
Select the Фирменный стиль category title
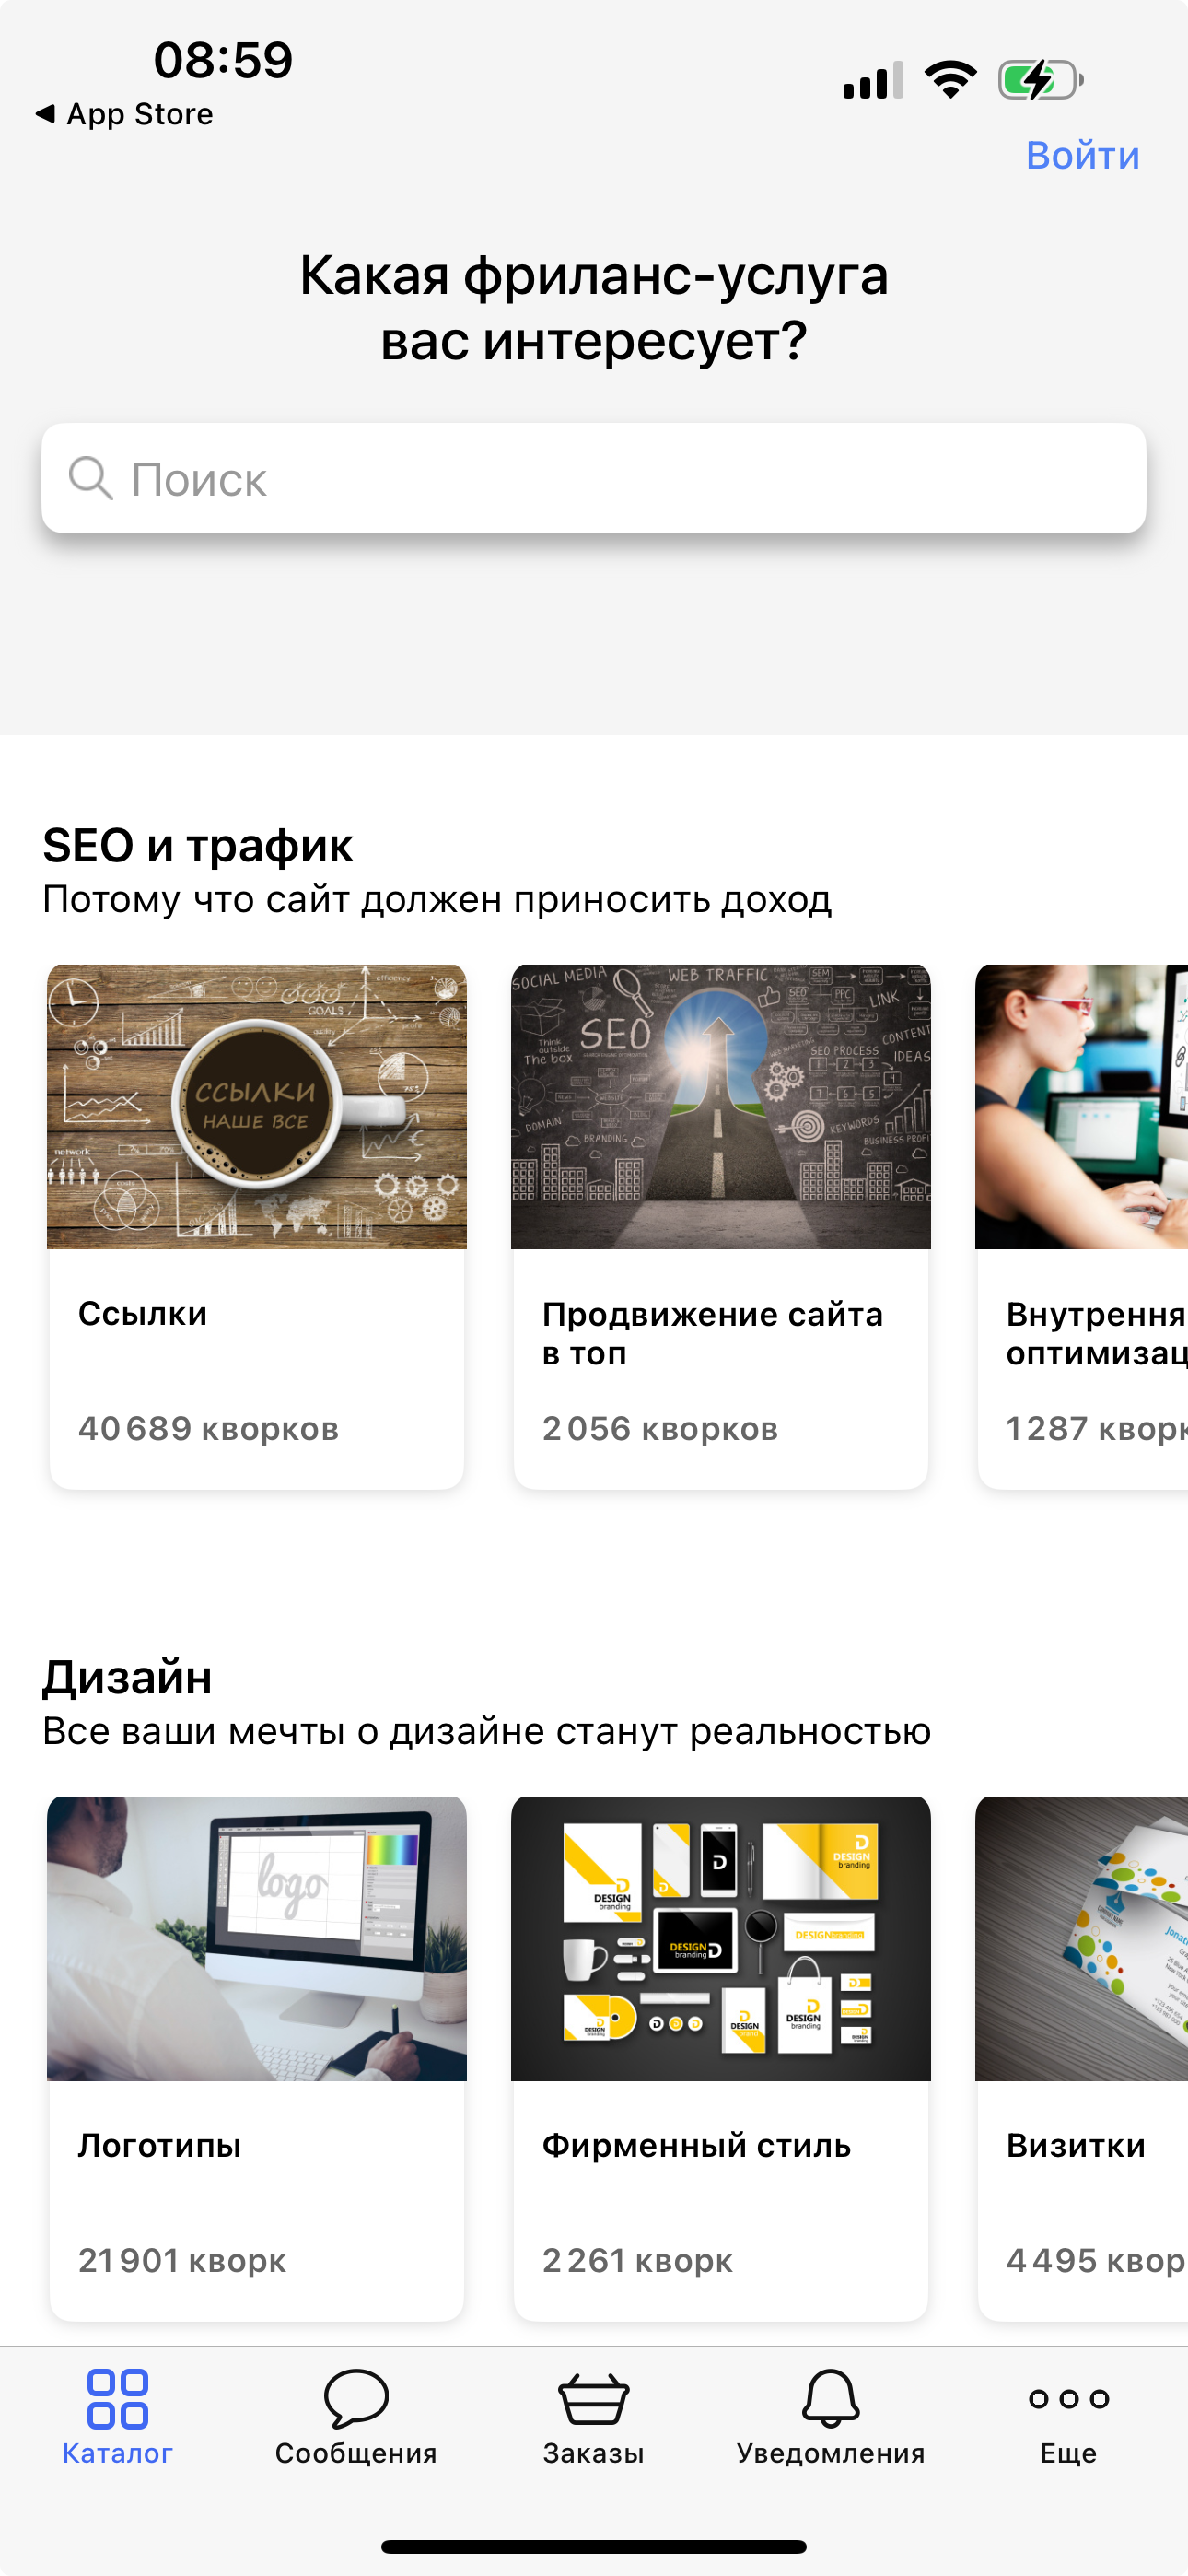tap(697, 2145)
